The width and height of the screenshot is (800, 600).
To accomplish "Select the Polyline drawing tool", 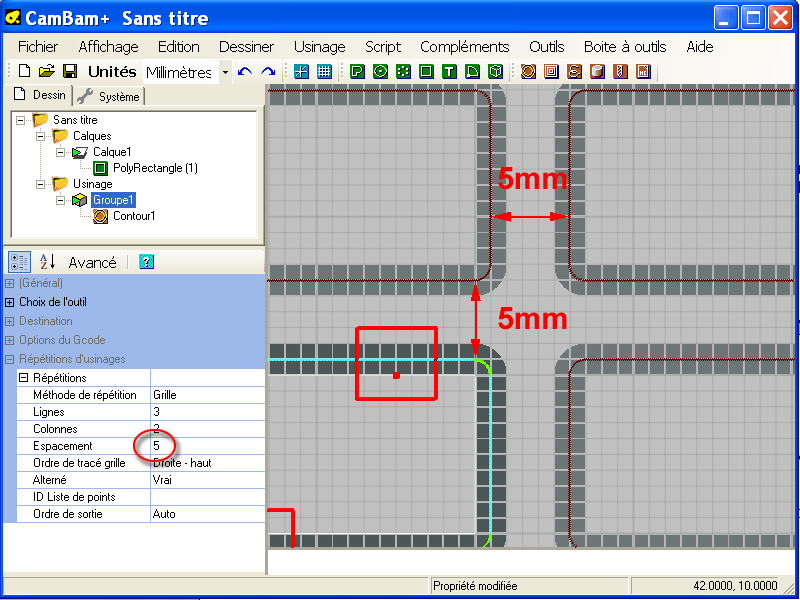I will [x=357, y=71].
